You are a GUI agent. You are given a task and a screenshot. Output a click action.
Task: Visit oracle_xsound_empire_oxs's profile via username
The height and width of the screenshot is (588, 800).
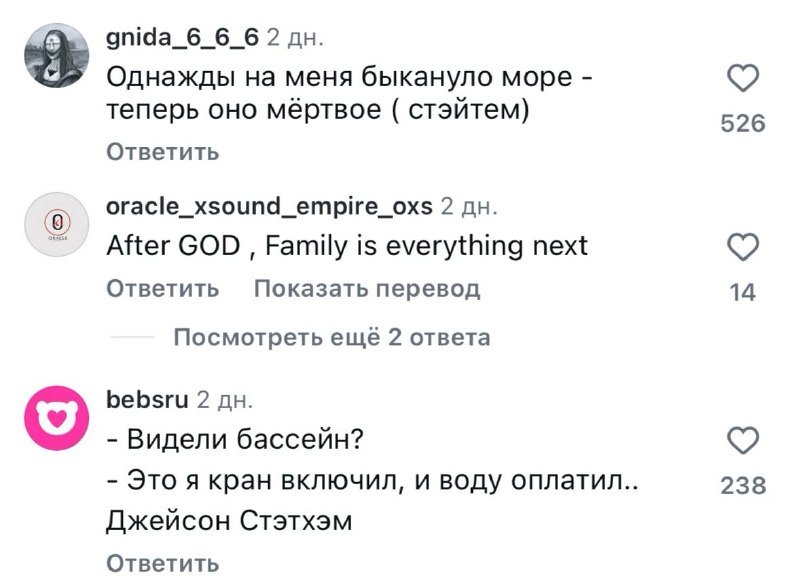(x=267, y=208)
